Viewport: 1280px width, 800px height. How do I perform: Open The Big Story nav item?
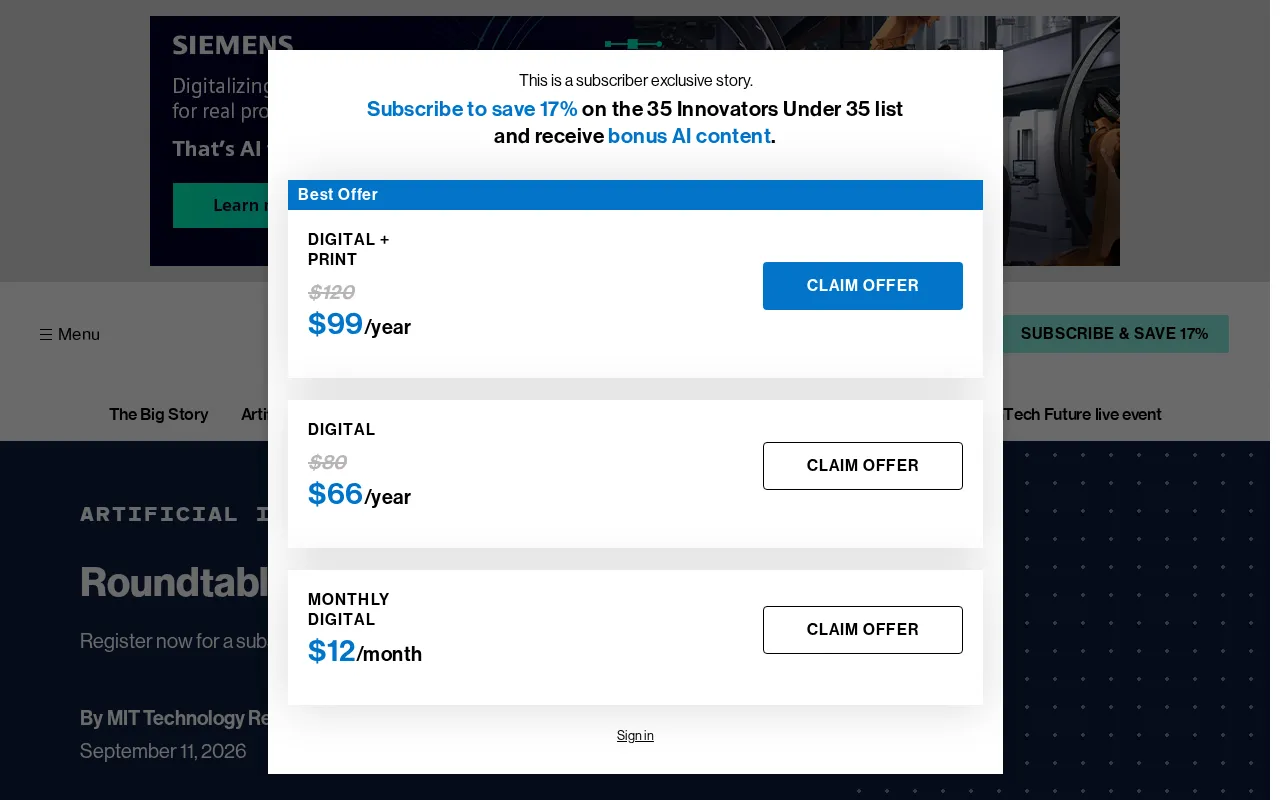pos(159,414)
